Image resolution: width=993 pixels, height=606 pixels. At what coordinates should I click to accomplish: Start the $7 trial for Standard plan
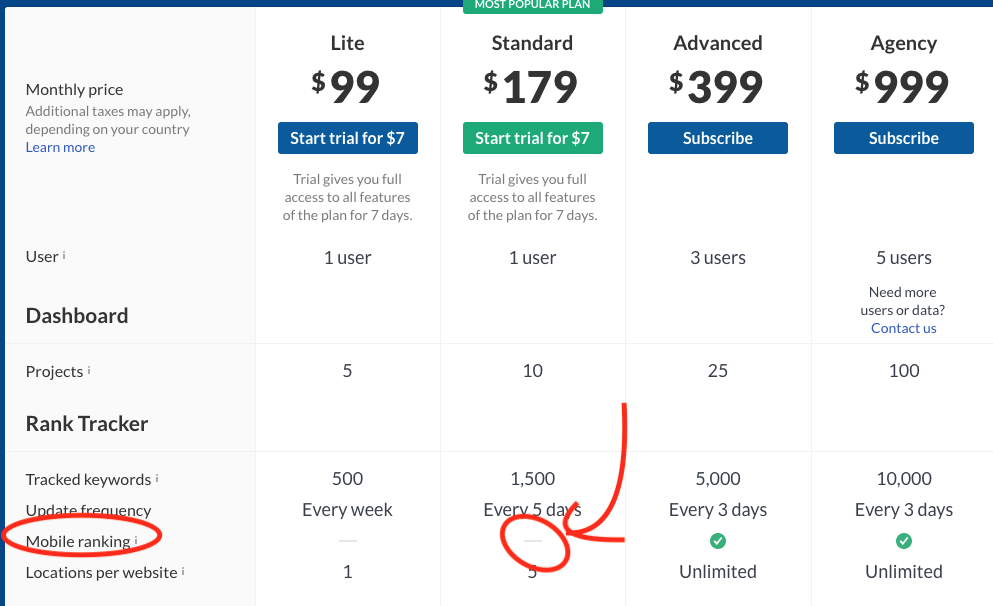[533, 138]
